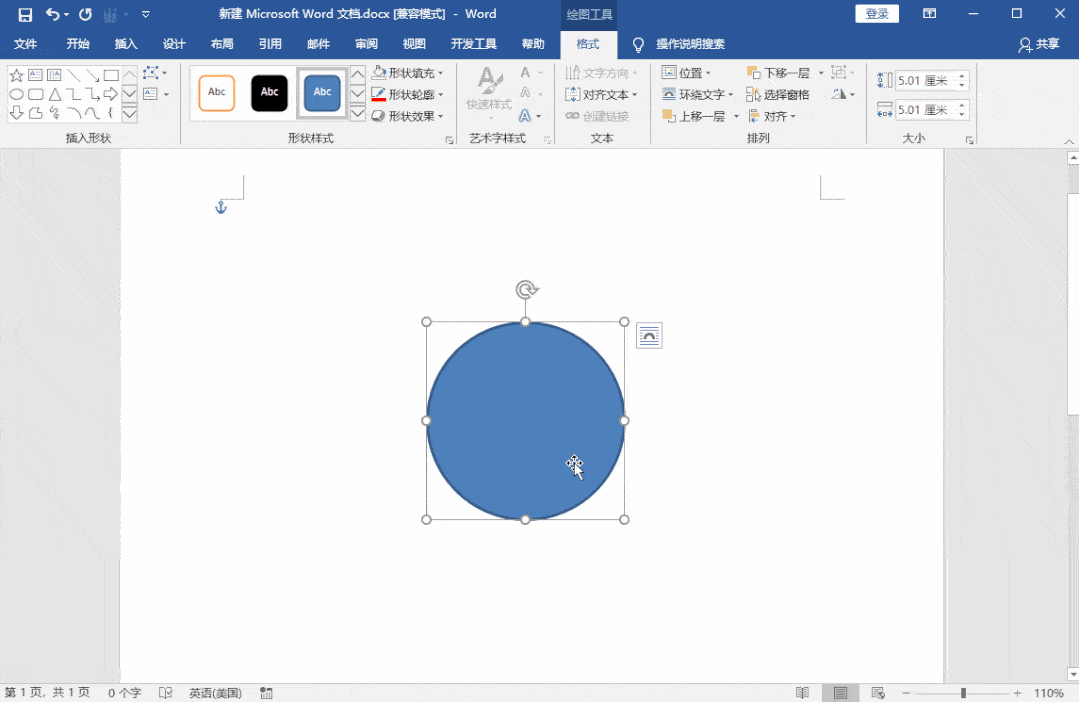The image size is (1079, 702).
Task: Click the rotate objects icon in 排列 group
Action: 842,94
